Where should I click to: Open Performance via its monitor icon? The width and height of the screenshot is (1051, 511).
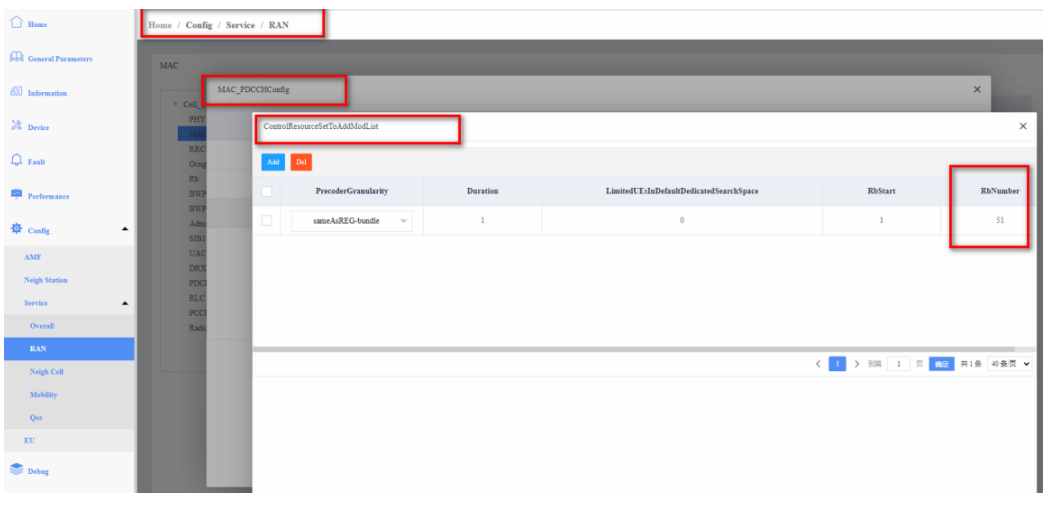16,195
